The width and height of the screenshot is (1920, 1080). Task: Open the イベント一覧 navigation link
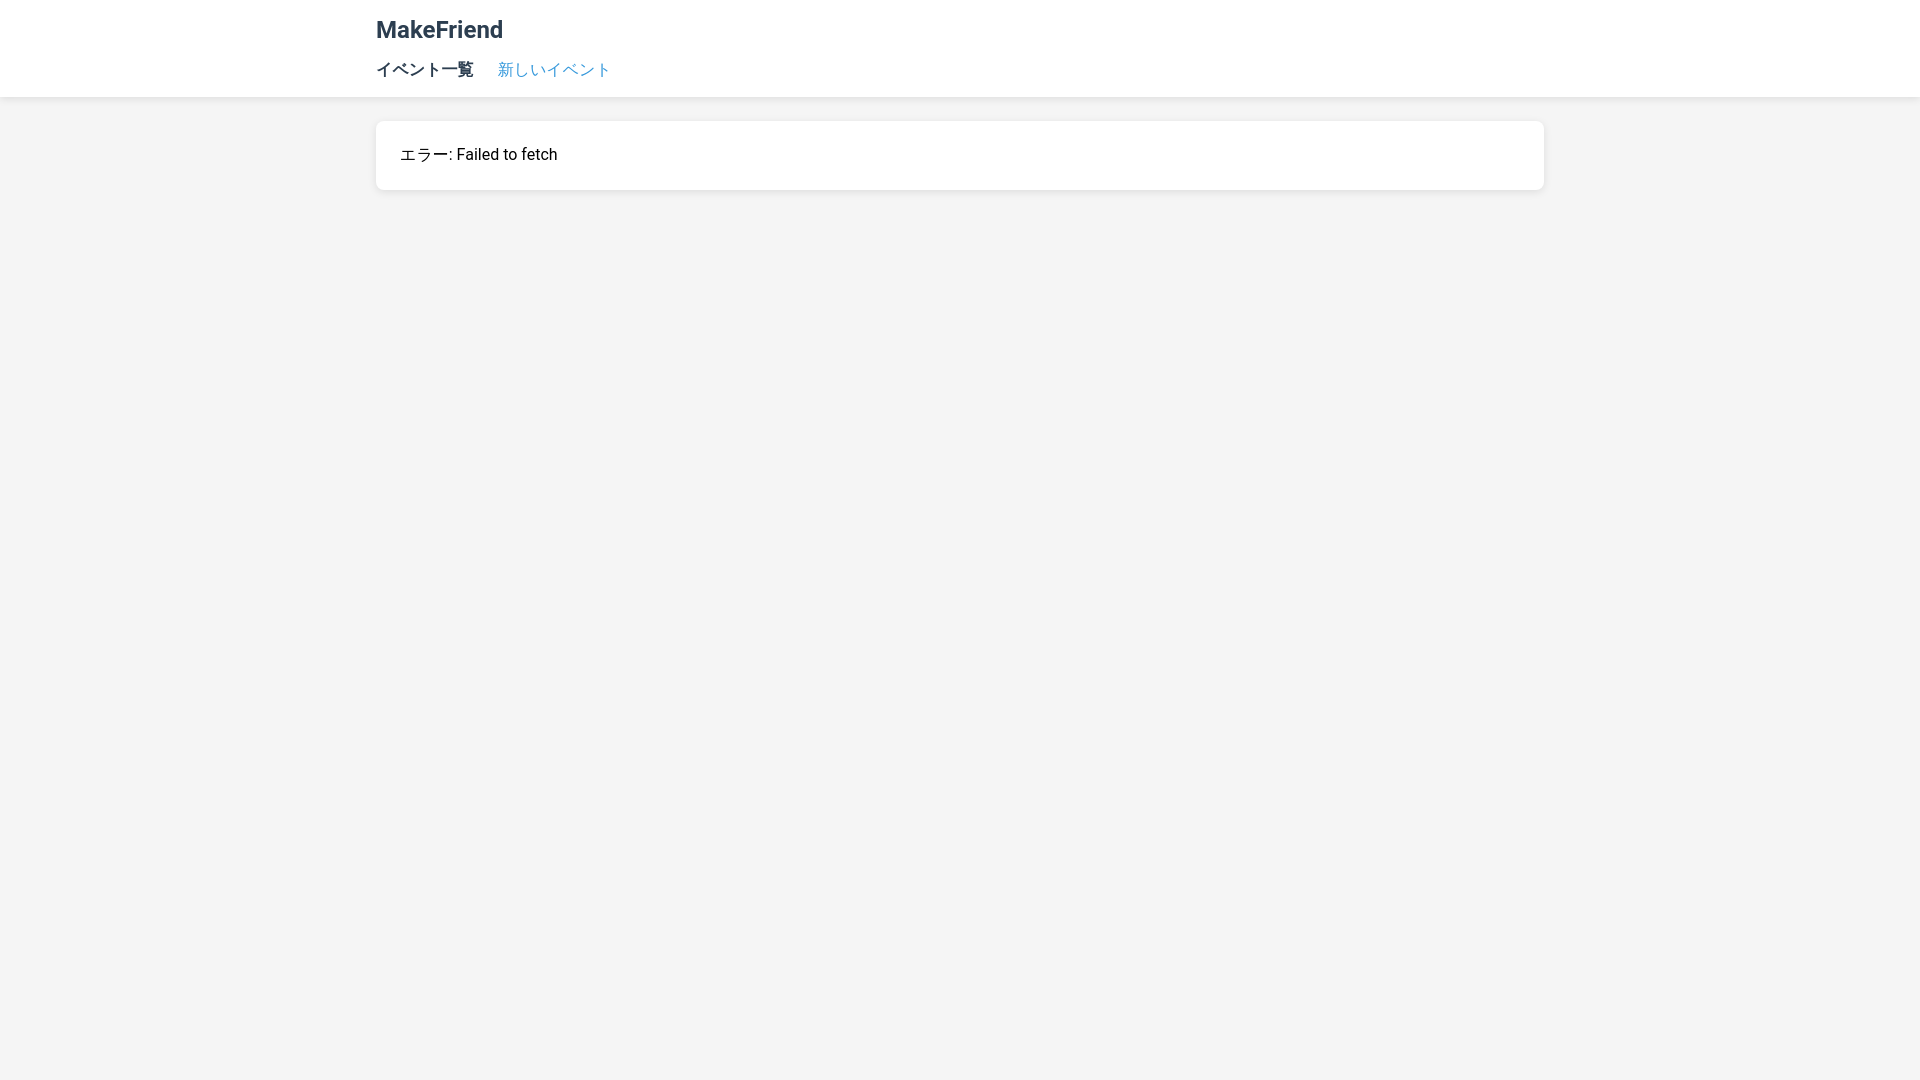point(424,70)
